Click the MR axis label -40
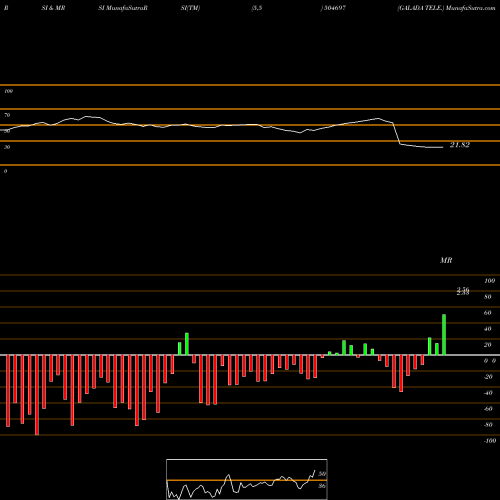Screen dimensions: 500x500 (x=488, y=393)
